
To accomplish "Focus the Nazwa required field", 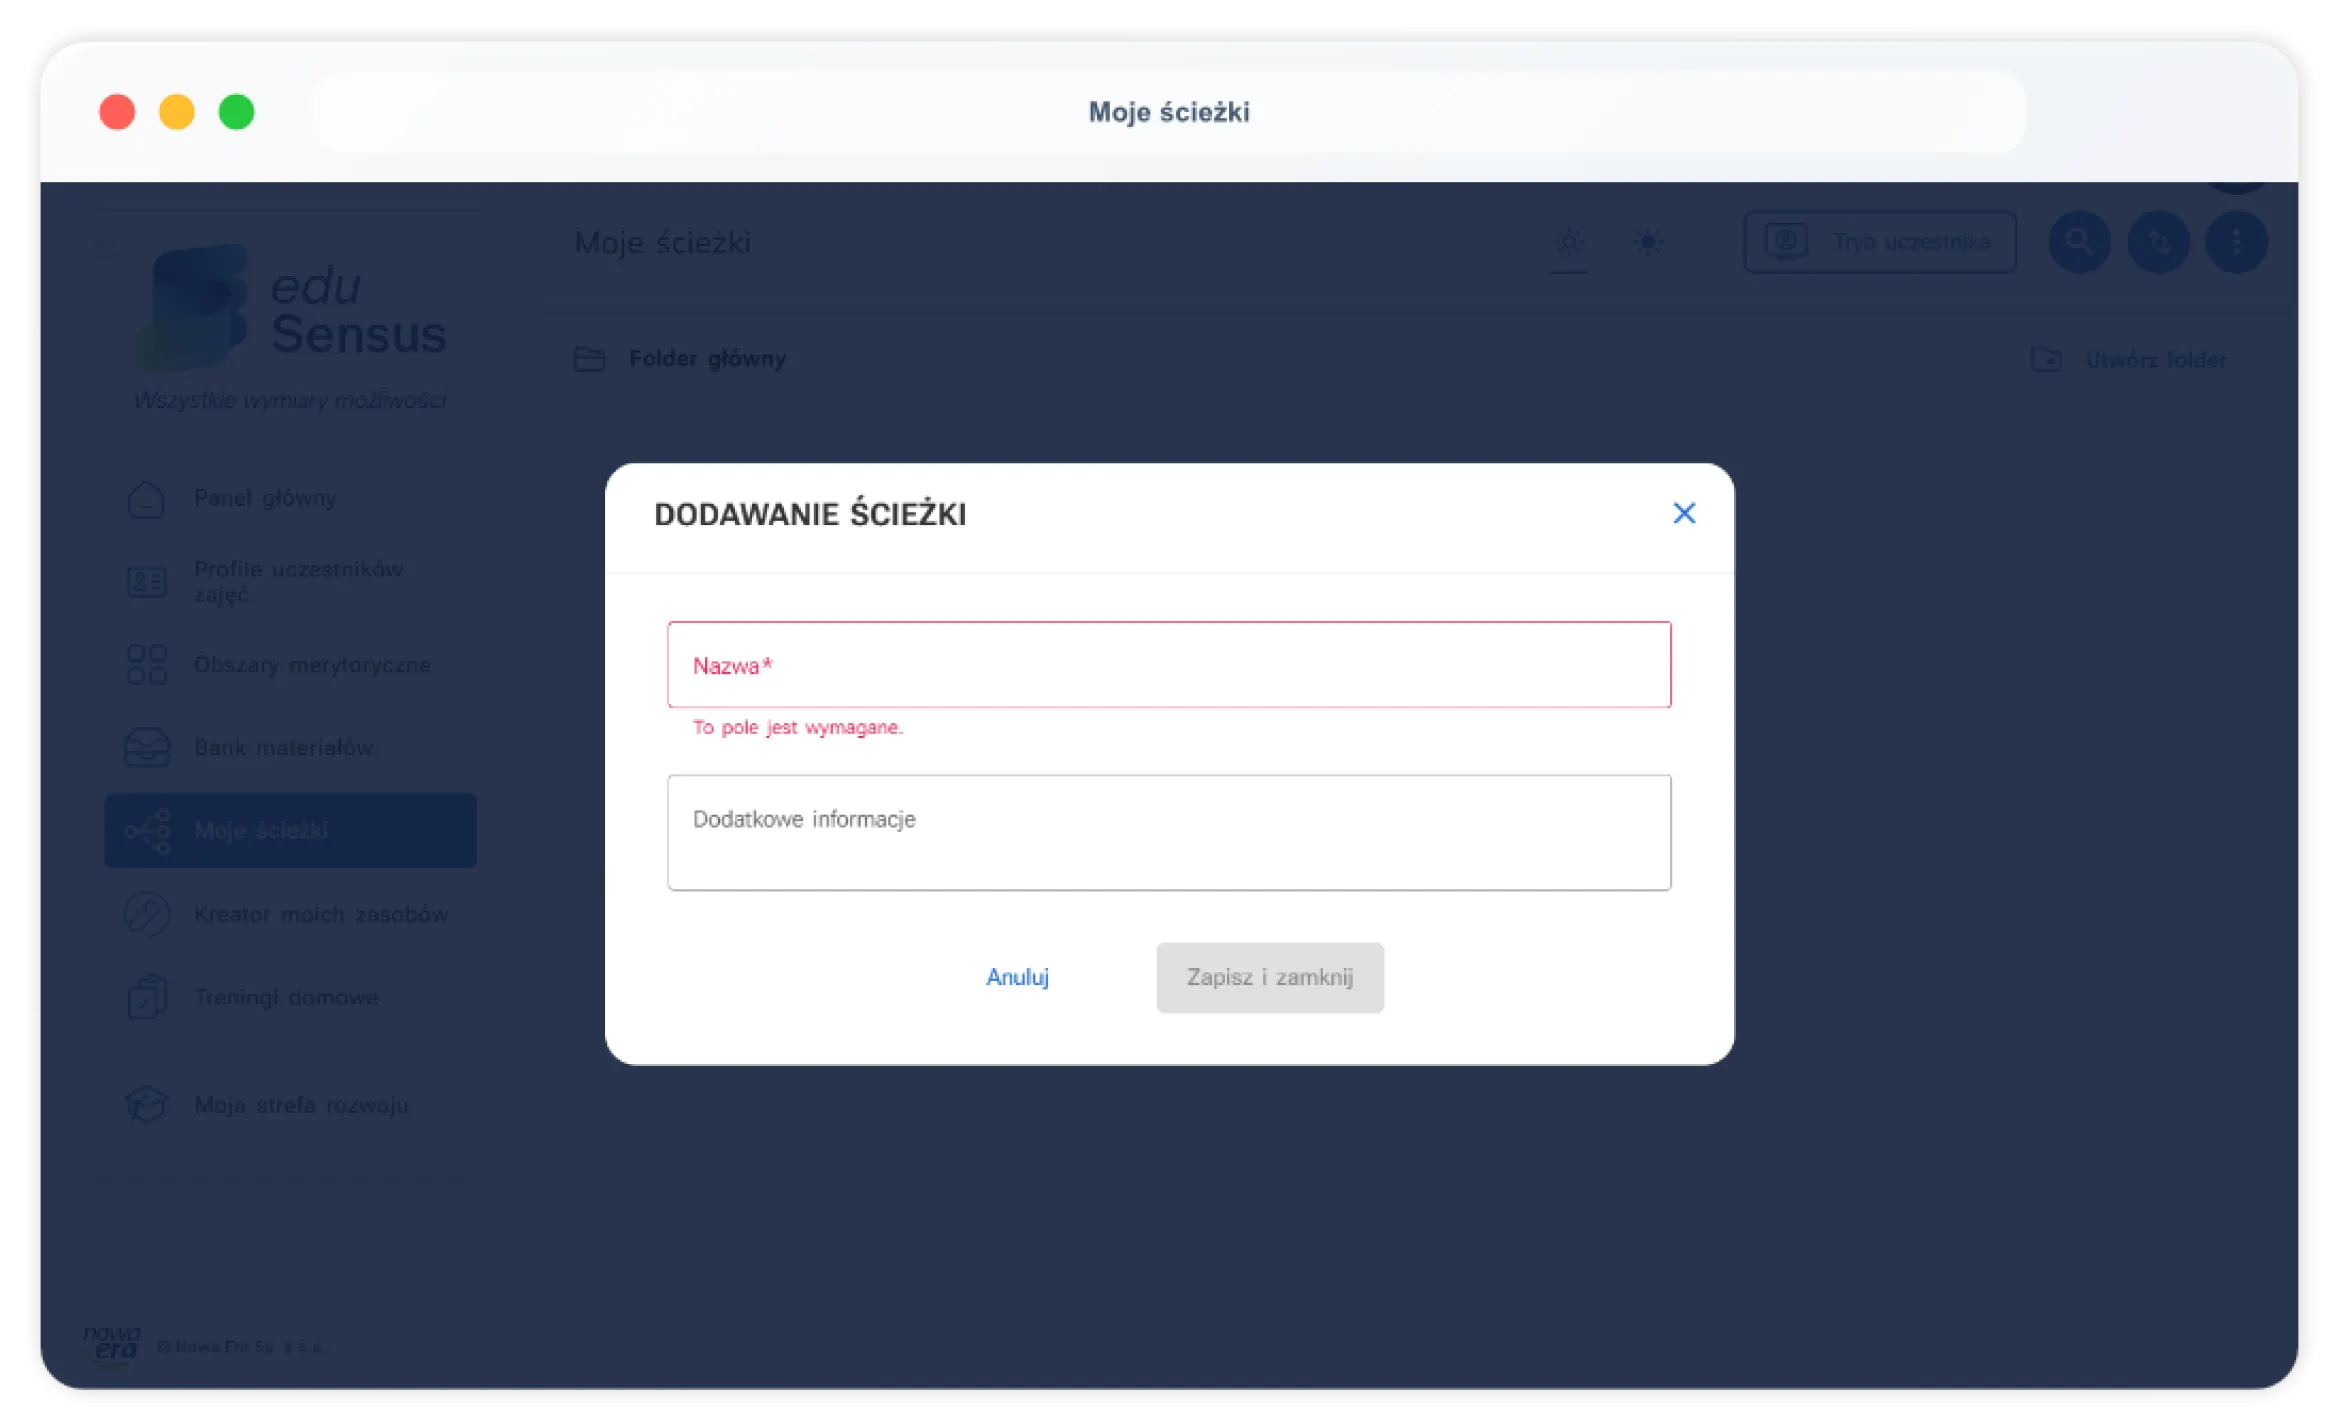I will click(x=1169, y=665).
